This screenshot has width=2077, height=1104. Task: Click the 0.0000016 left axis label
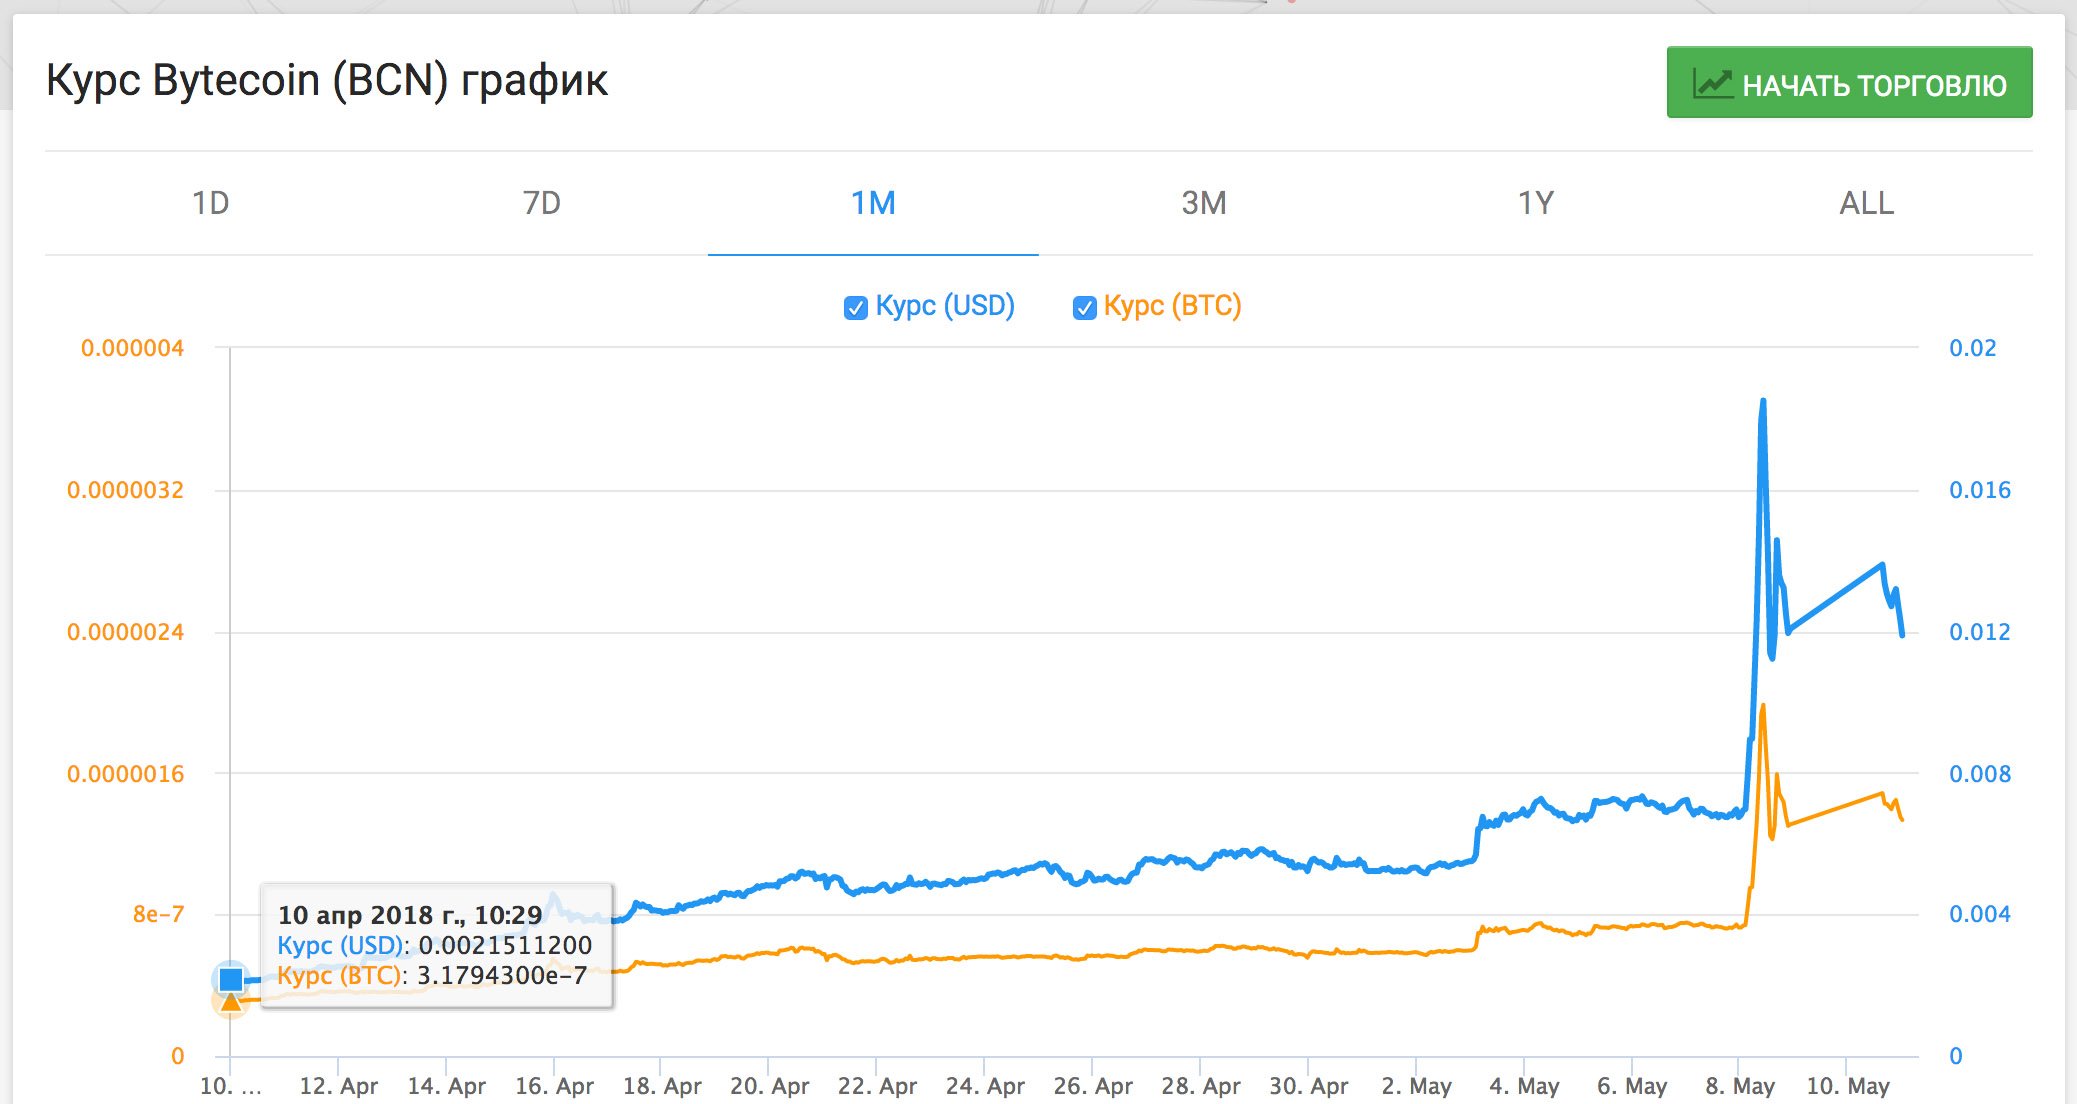click(125, 774)
